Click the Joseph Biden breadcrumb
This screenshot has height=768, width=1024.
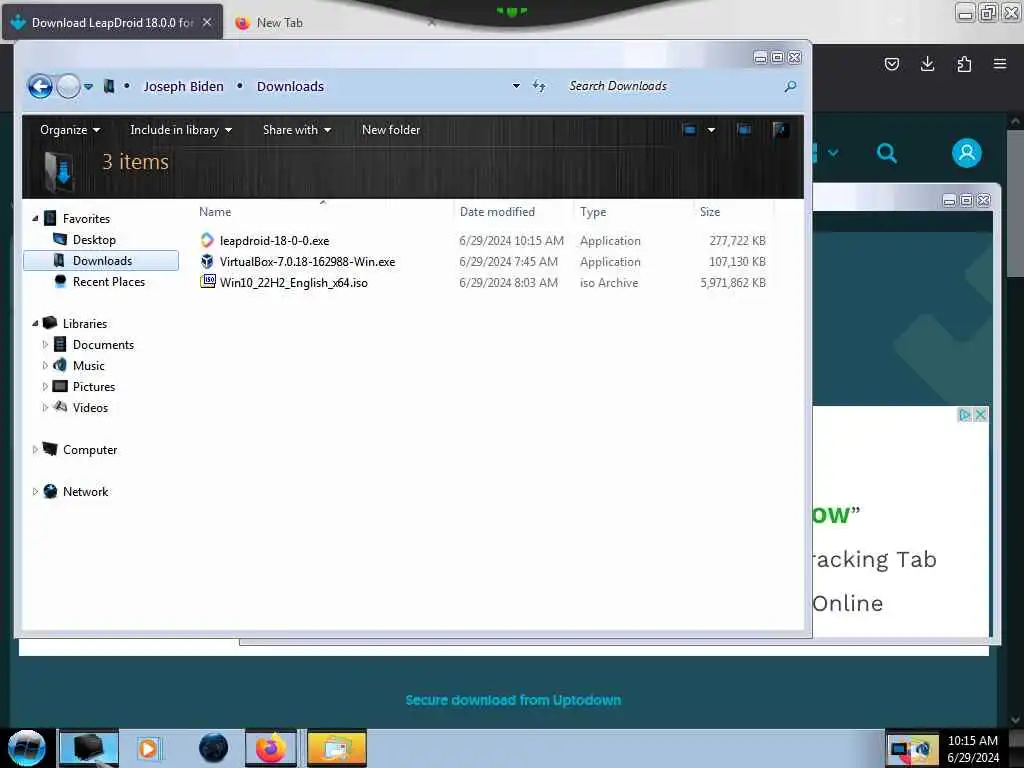tap(184, 86)
